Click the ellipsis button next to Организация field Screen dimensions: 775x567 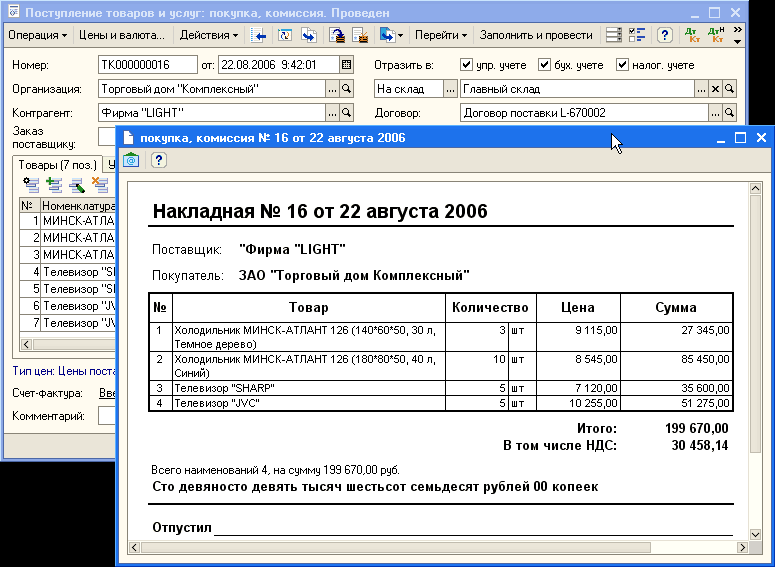333,89
